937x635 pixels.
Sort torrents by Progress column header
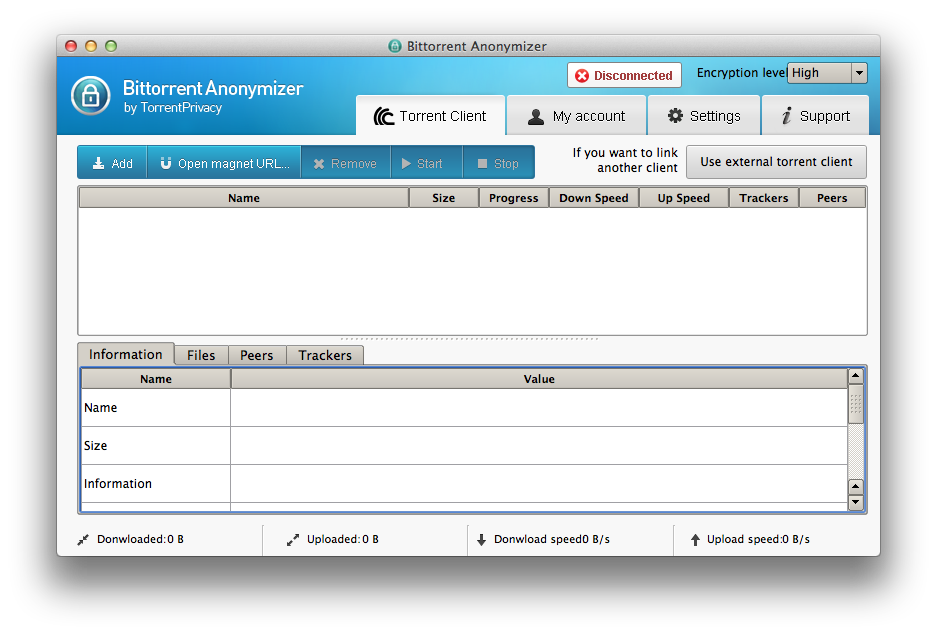click(x=514, y=198)
